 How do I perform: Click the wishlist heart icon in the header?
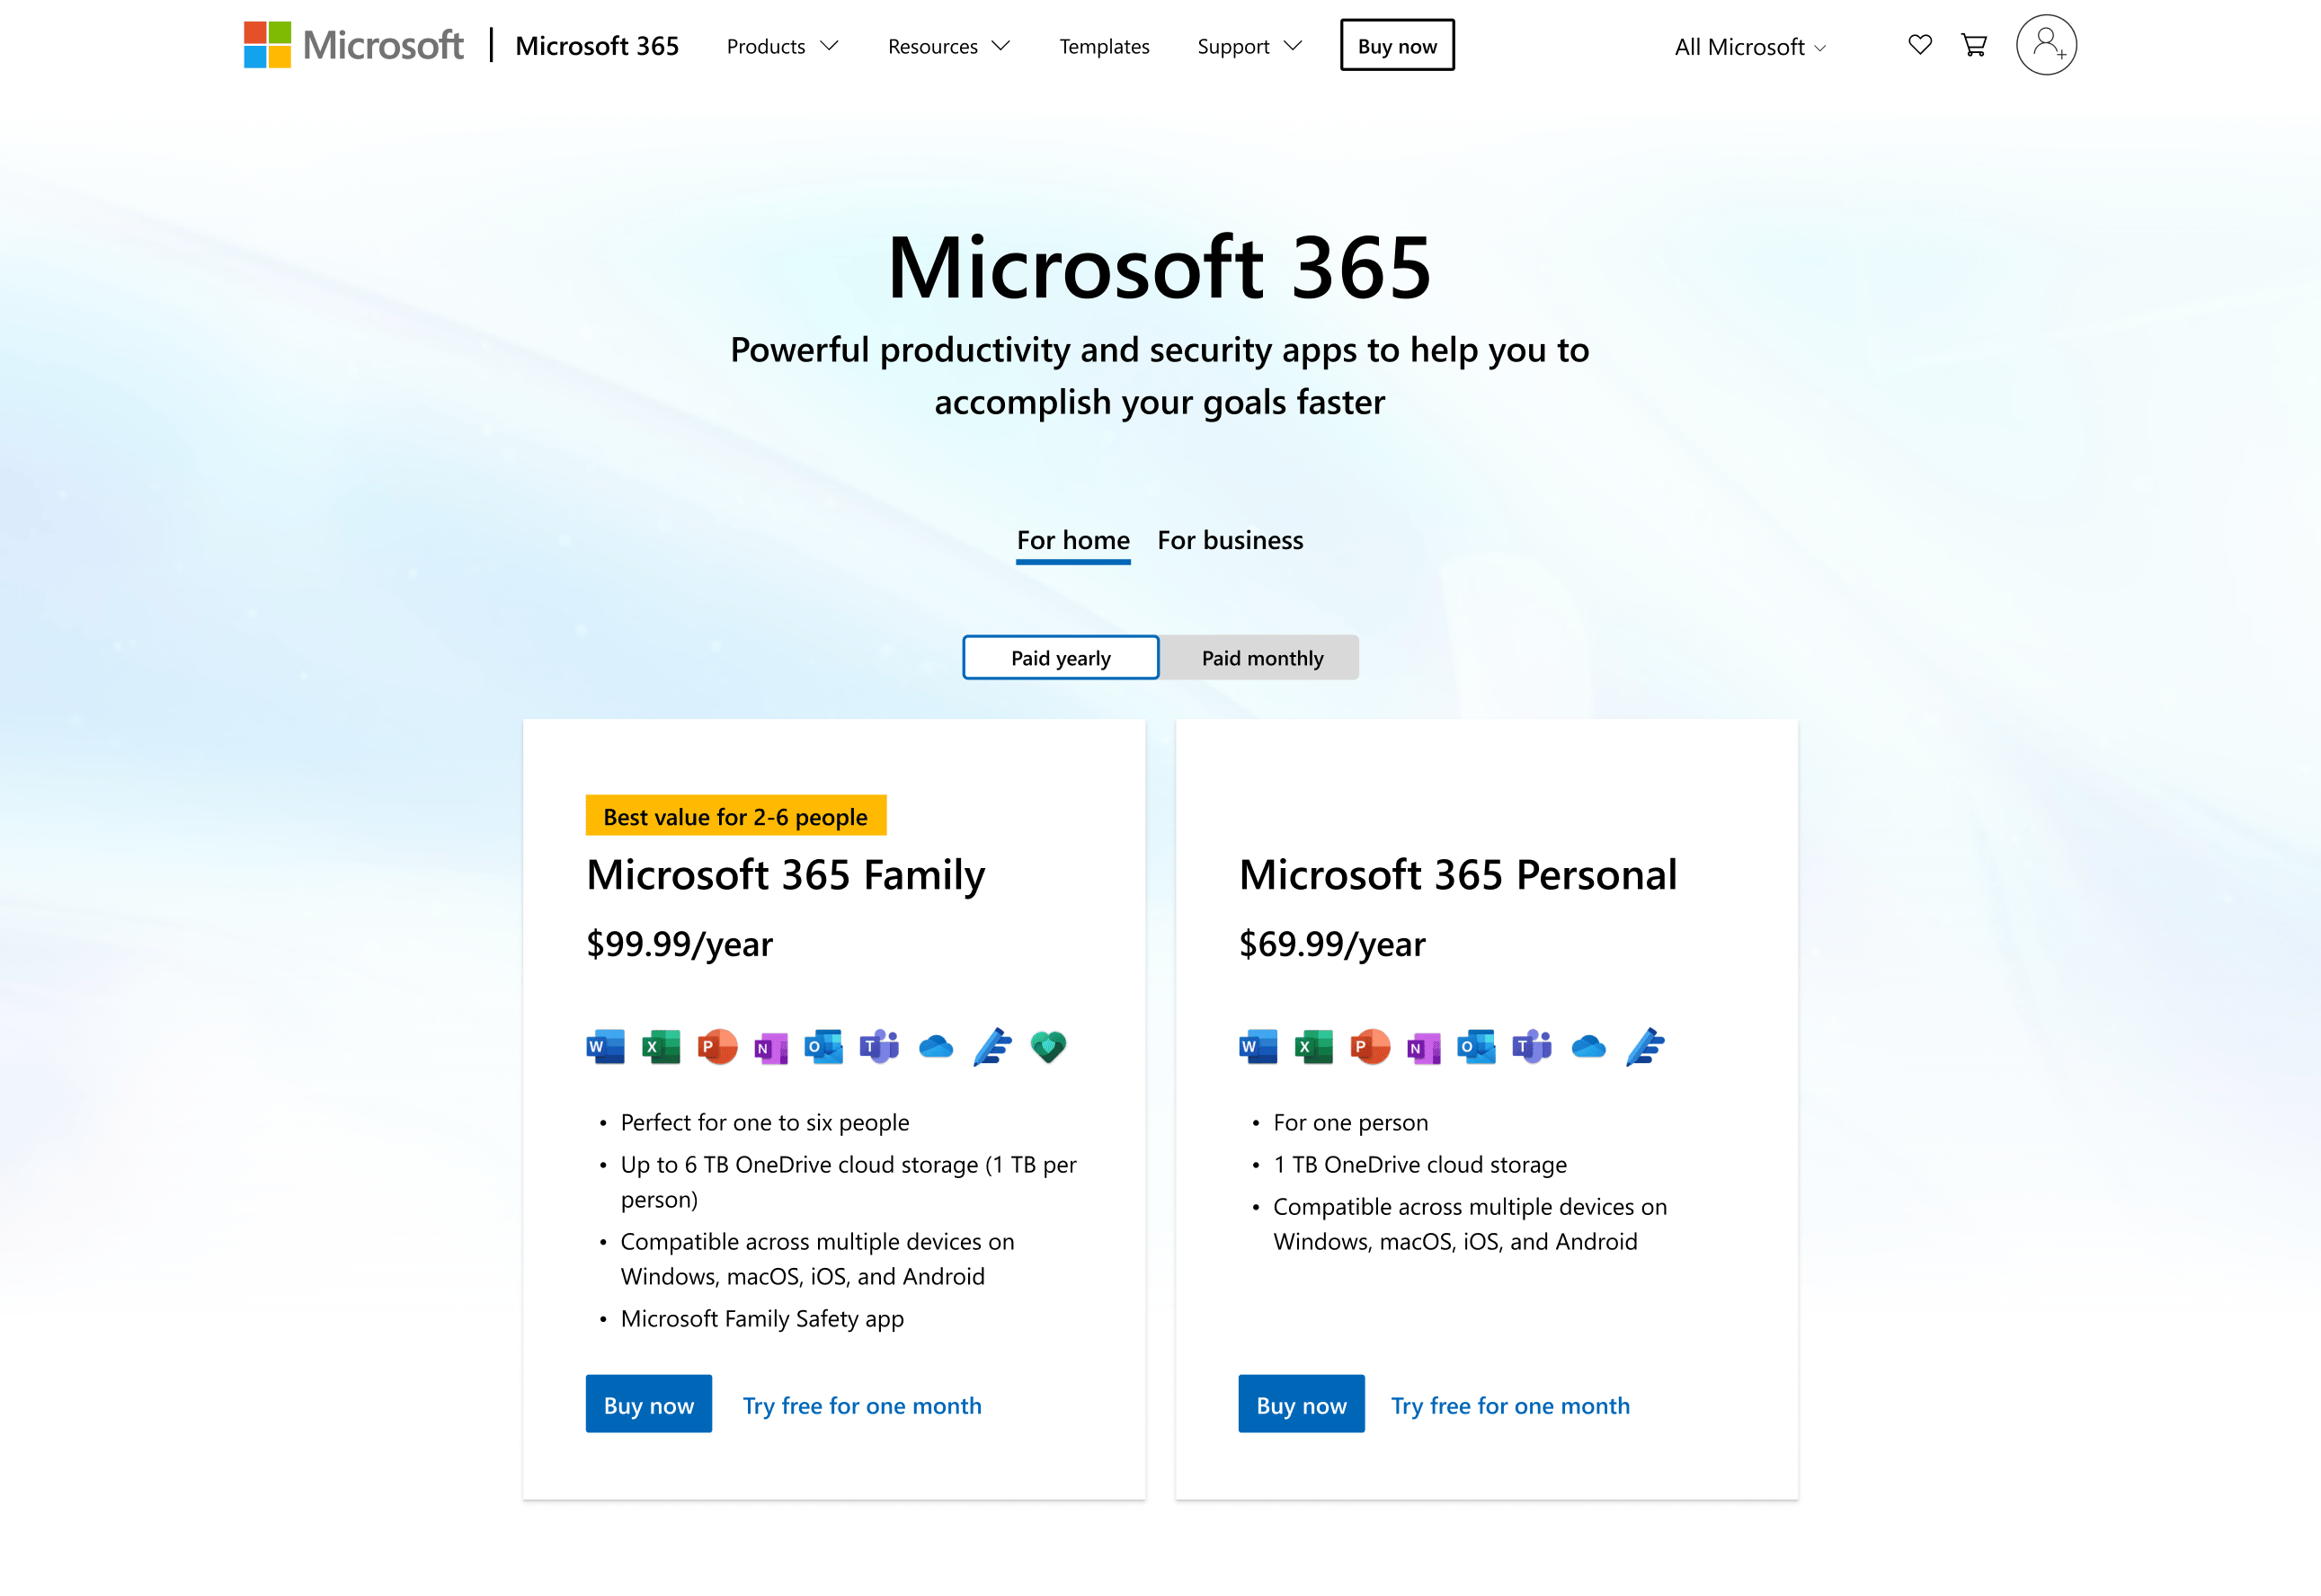coord(1919,45)
